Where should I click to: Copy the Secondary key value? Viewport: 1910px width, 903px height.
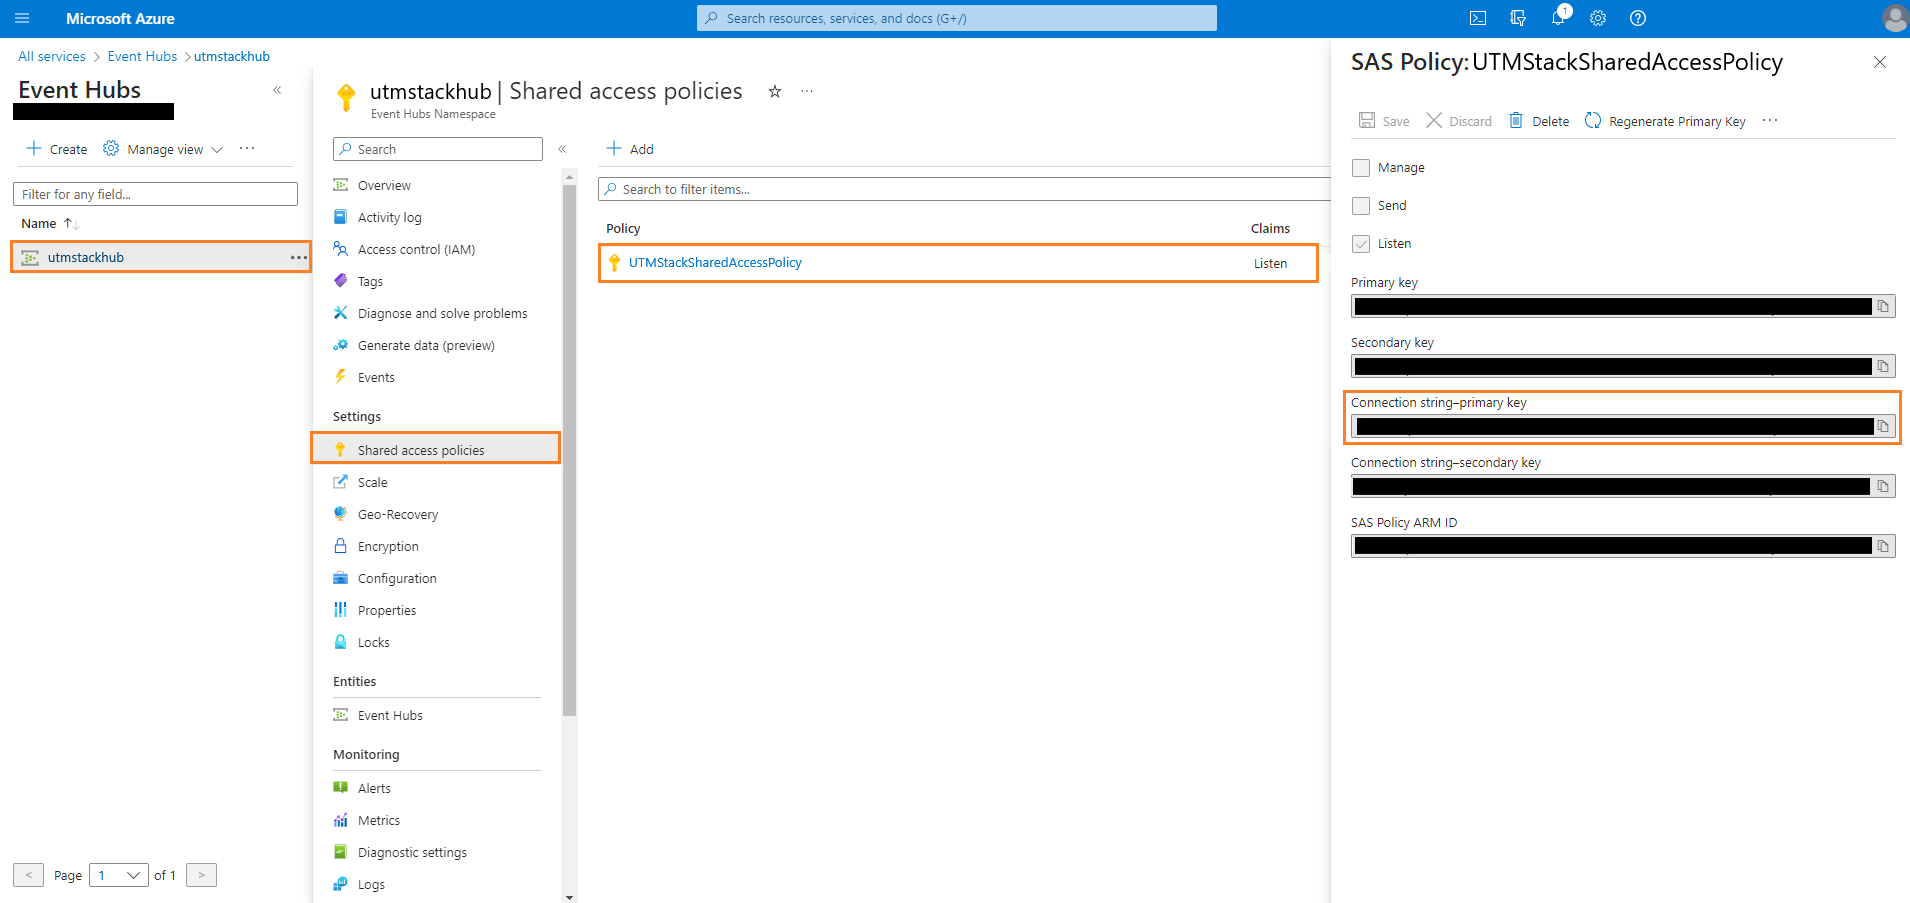[x=1883, y=367]
